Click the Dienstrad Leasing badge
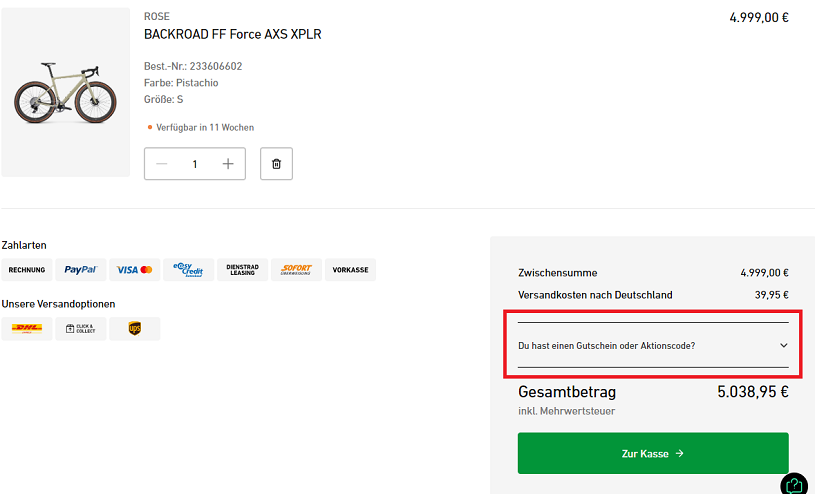 click(242, 270)
